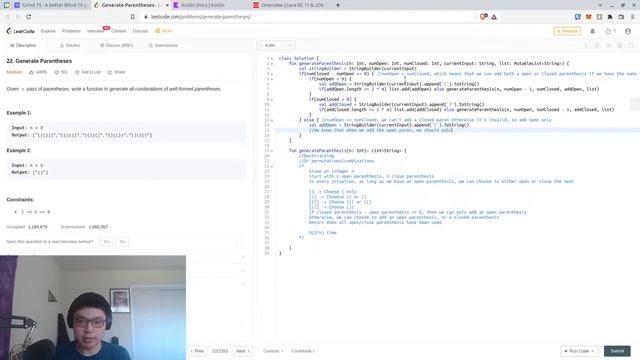Open Interview in LeetCode navbar
Viewport: 640px width, 360px height.
pos(96,31)
